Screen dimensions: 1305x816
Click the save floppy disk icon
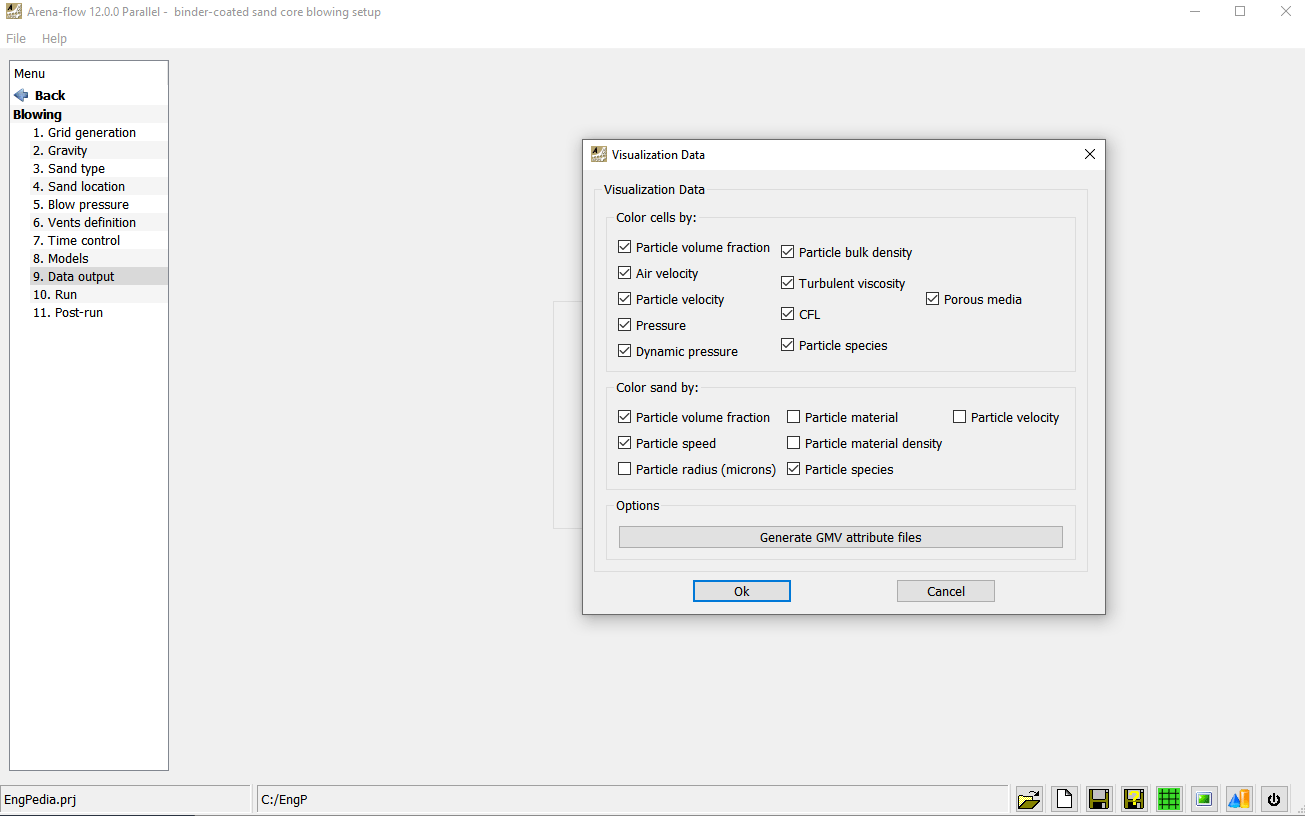[1099, 799]
